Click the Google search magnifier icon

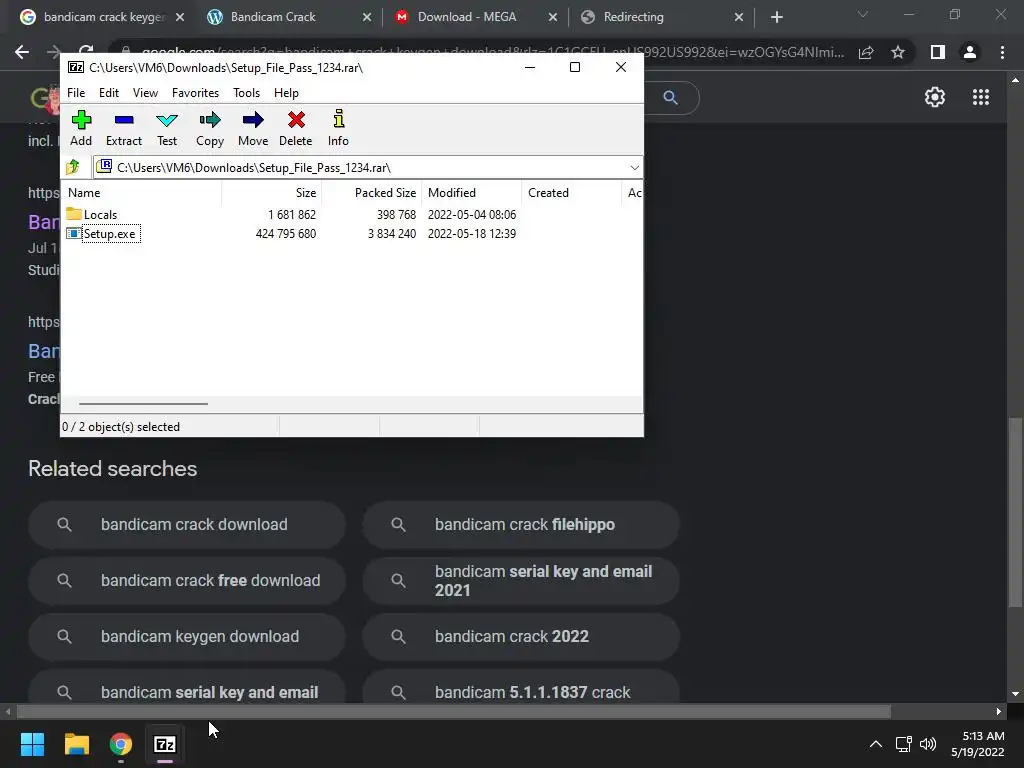[x=670, y=97]
